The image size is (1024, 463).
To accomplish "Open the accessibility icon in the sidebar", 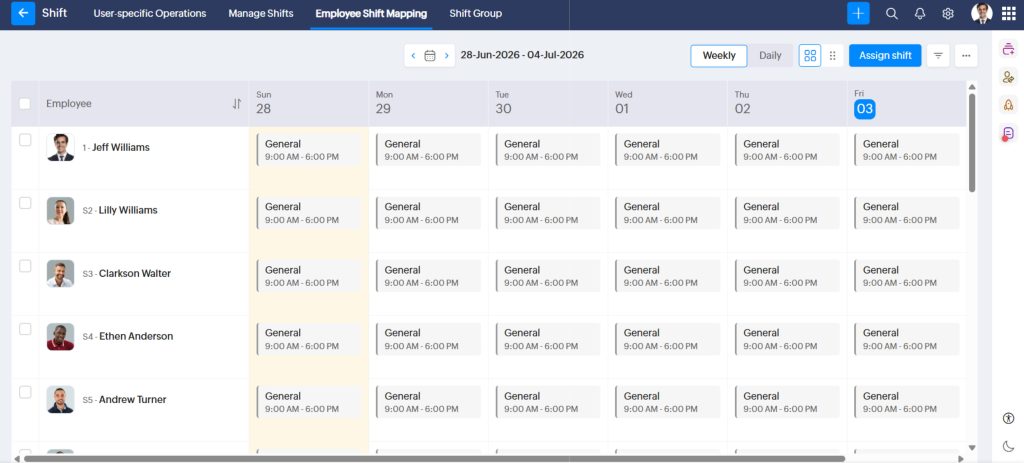I will click(x=1008, y=419).
